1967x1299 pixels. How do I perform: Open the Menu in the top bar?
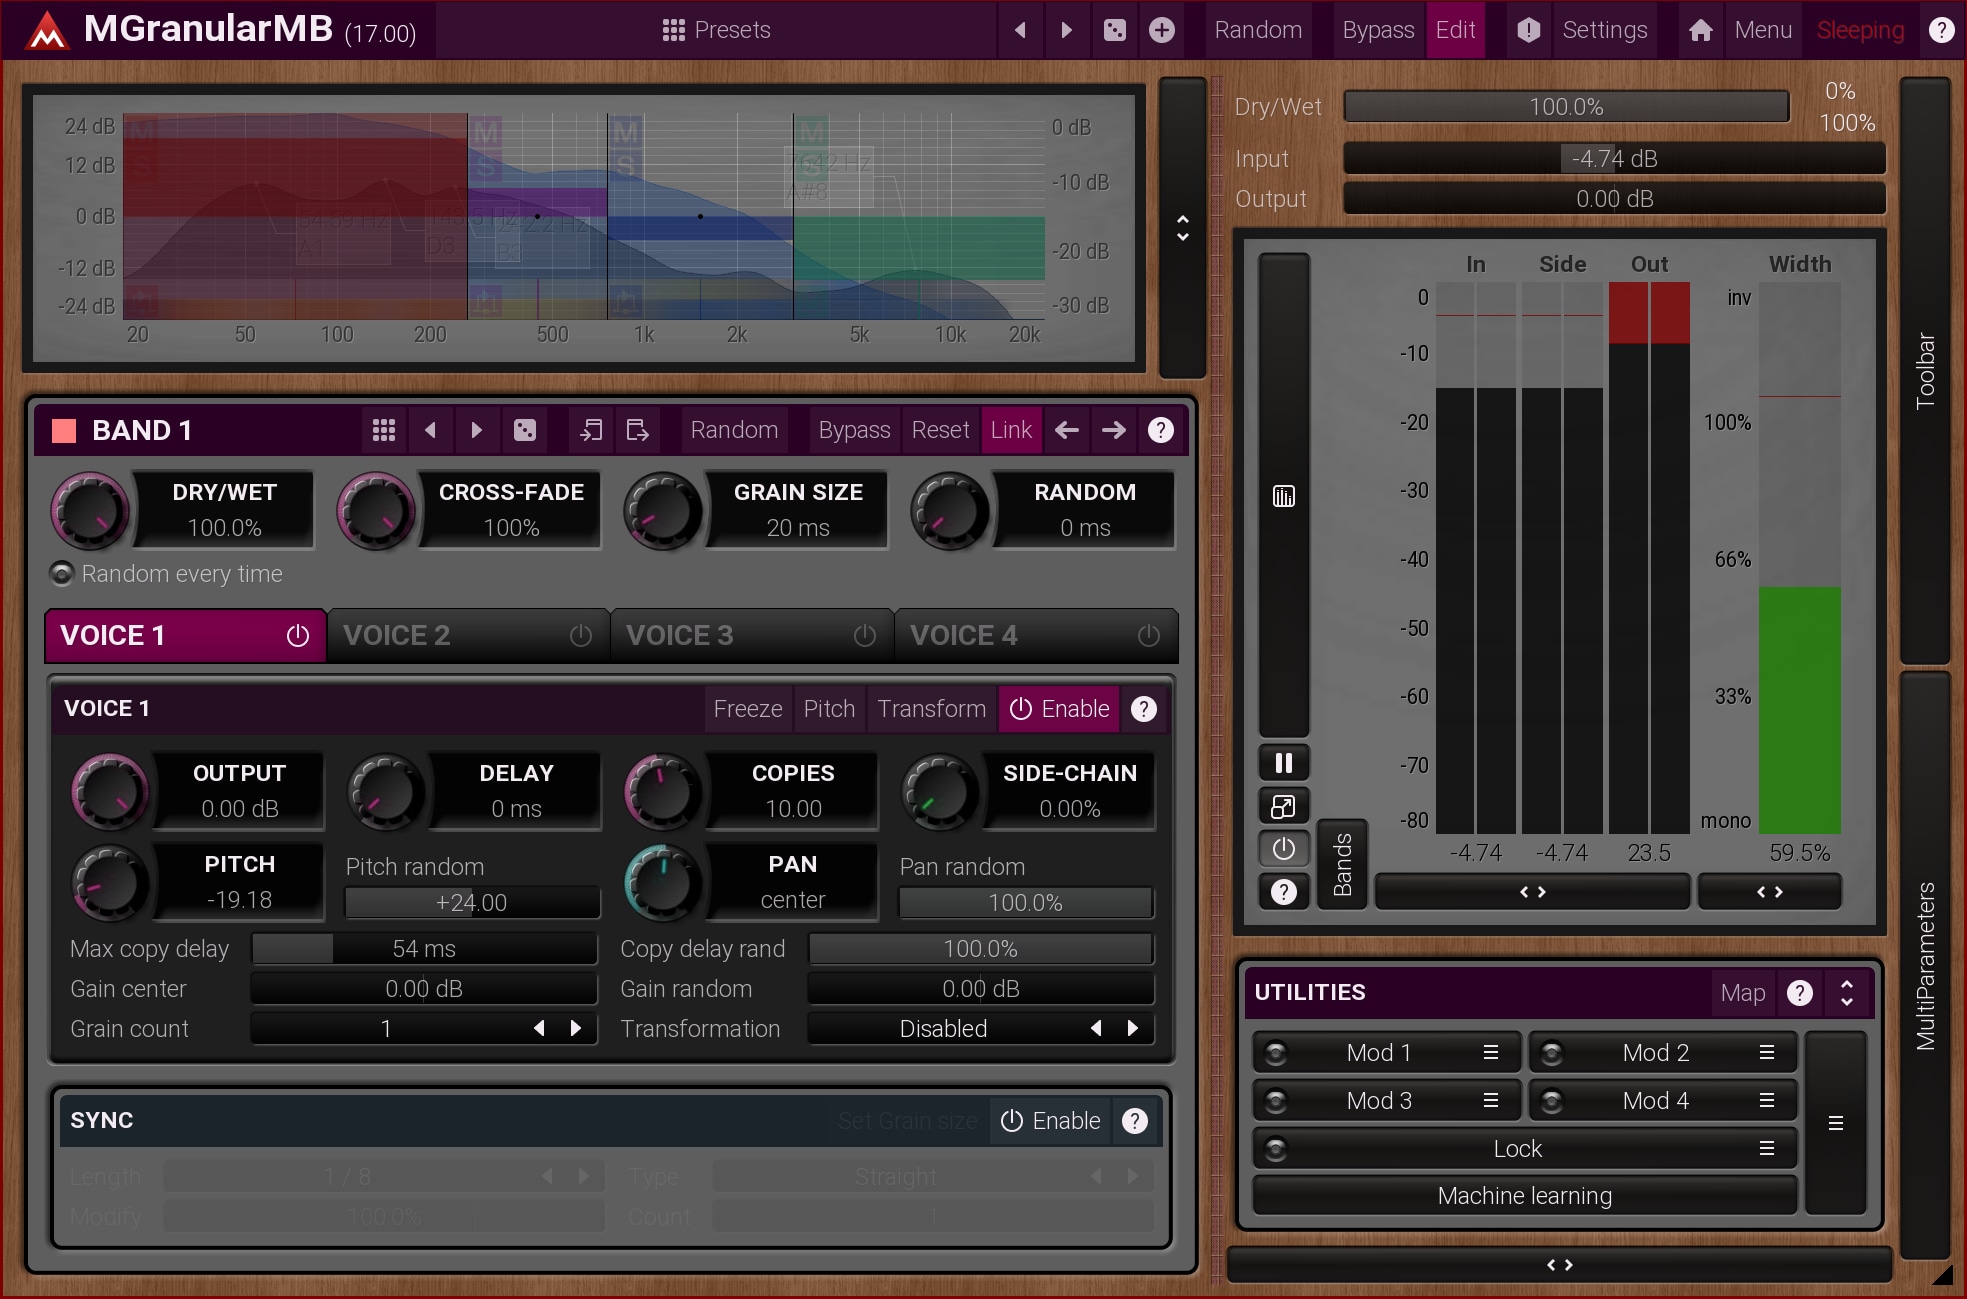point(1762,30)
